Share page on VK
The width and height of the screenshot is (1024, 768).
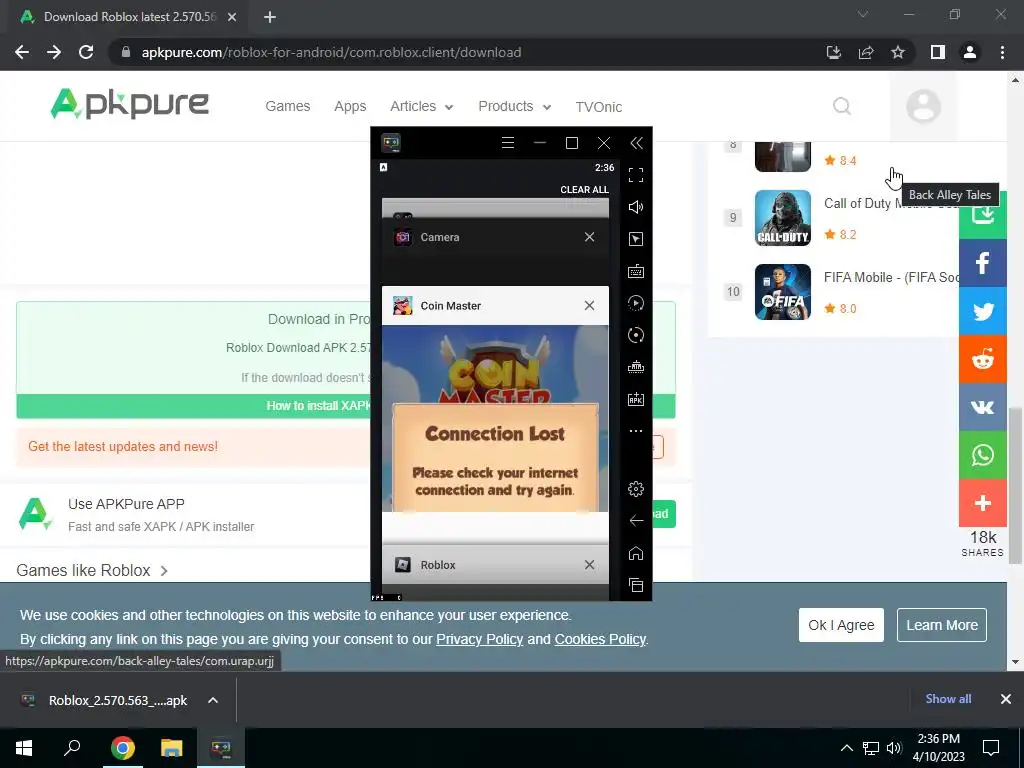coord(982,408)
